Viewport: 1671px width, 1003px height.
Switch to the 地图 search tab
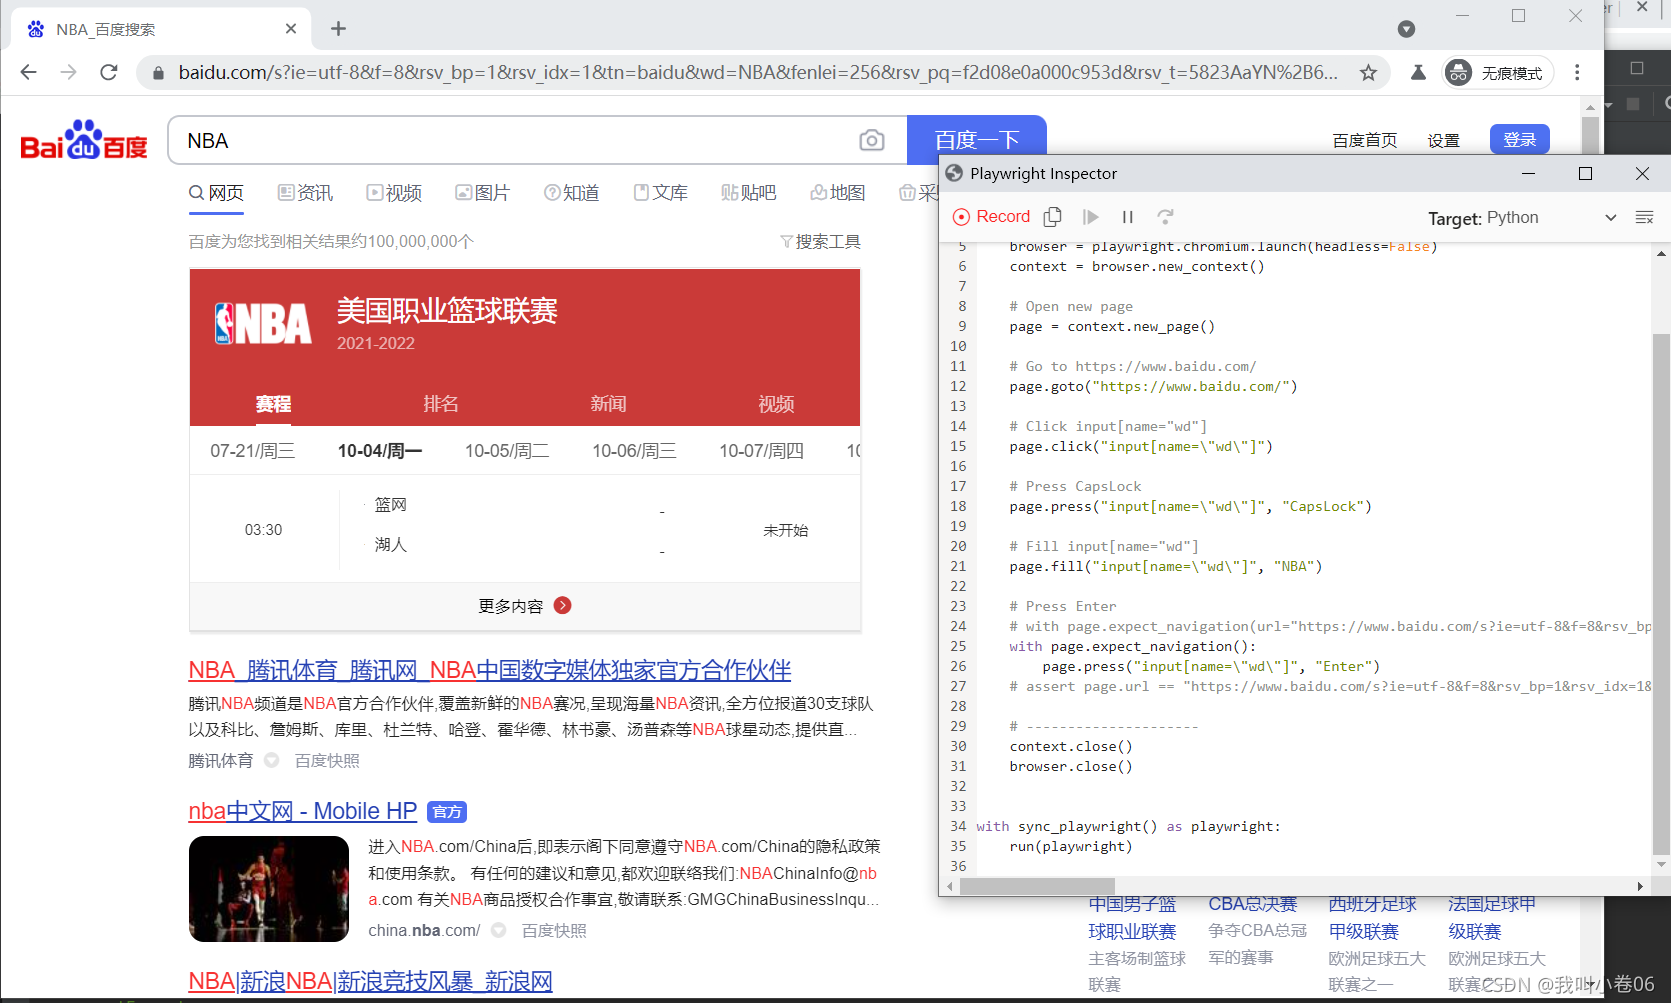point(837,193)
